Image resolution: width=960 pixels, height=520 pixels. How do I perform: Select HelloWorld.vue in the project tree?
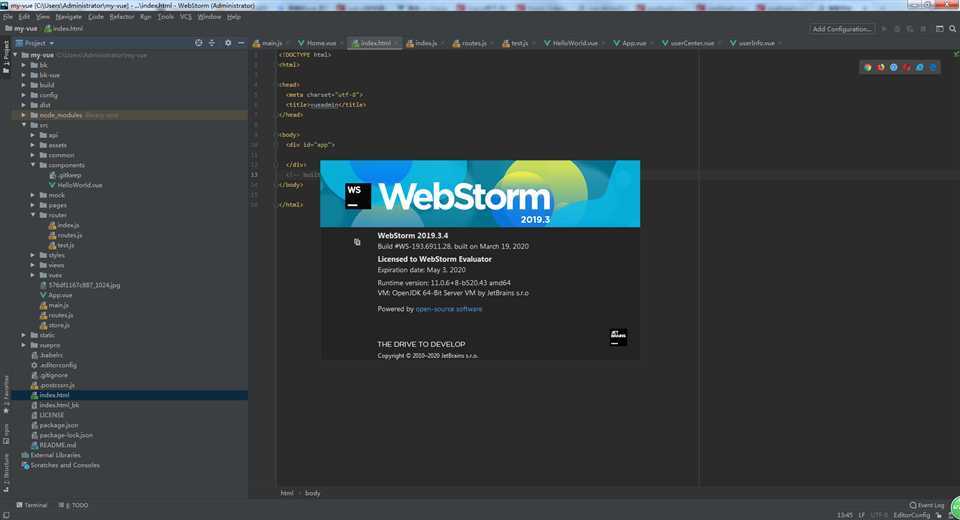(75, 185)
